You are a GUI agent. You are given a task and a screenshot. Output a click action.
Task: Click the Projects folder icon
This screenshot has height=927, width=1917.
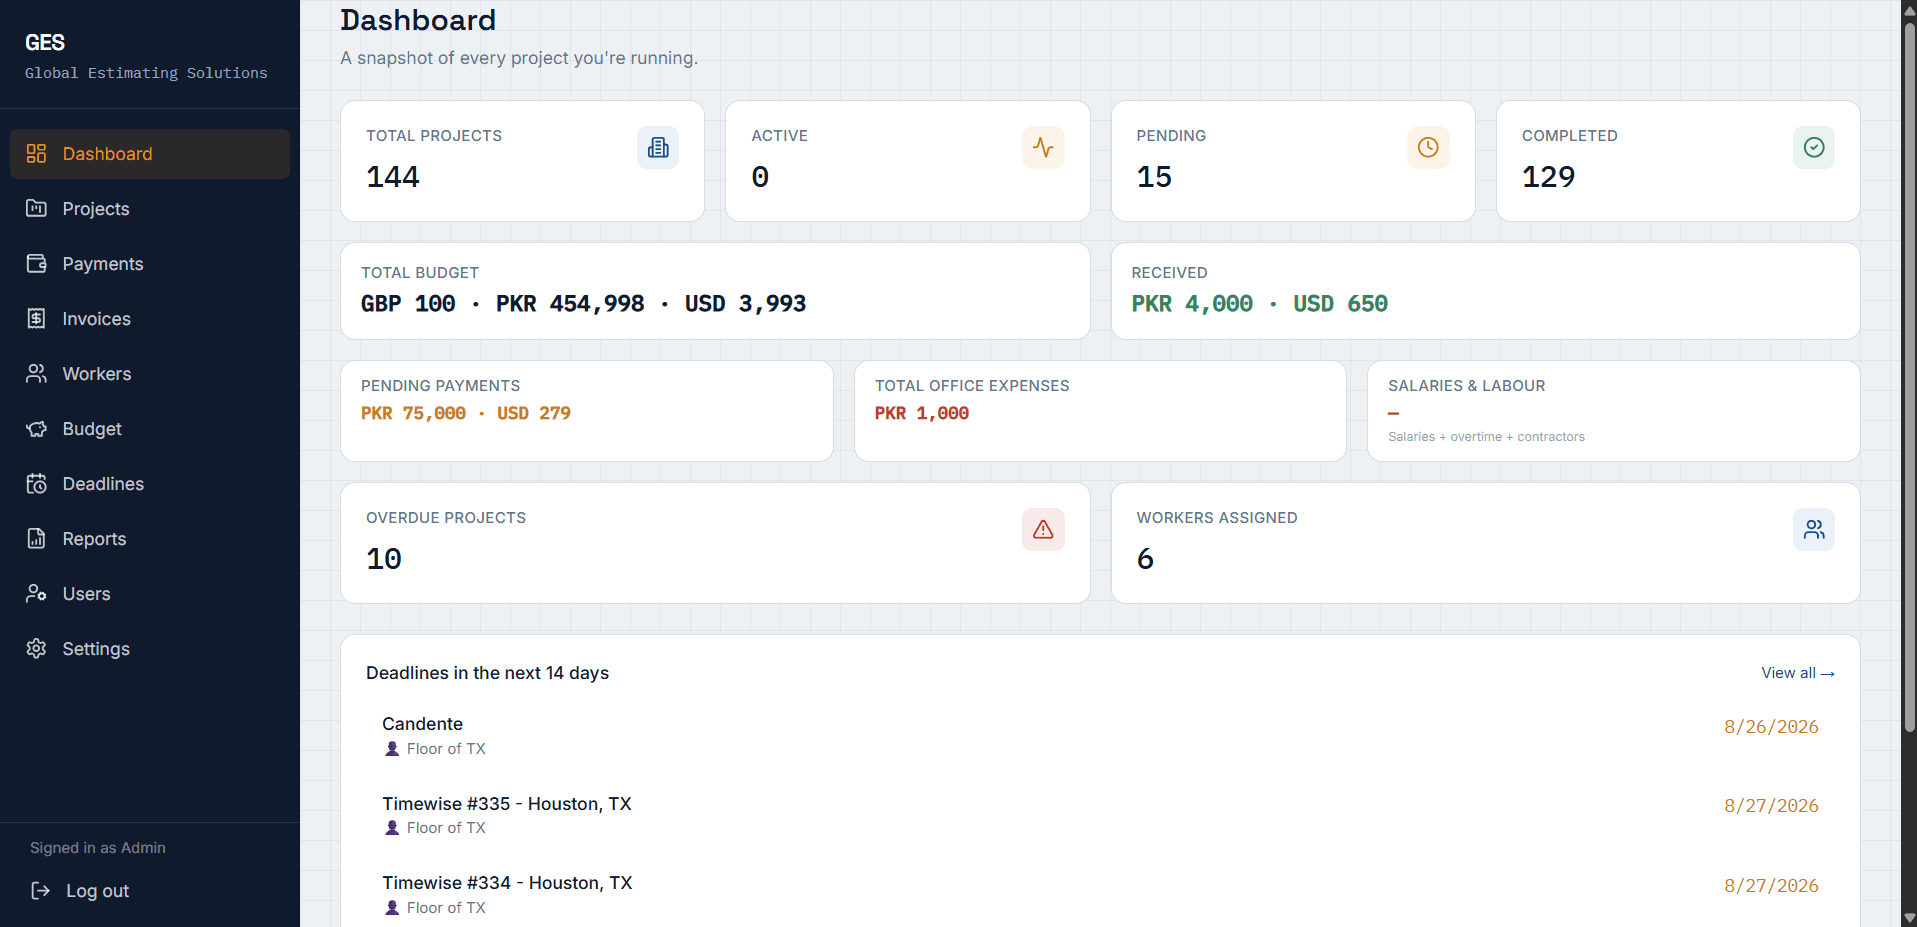(37, 209)
